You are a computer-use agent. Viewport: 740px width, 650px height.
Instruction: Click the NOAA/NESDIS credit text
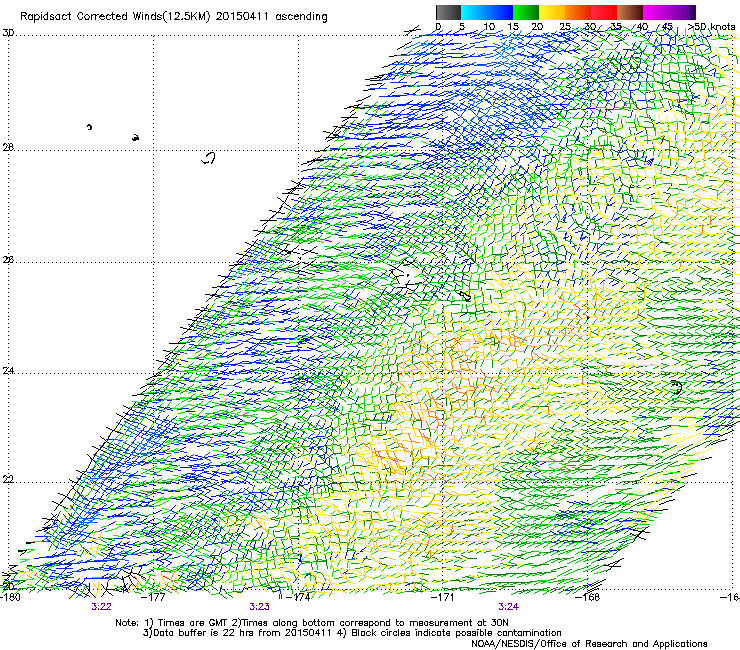[x=589, y=644]
